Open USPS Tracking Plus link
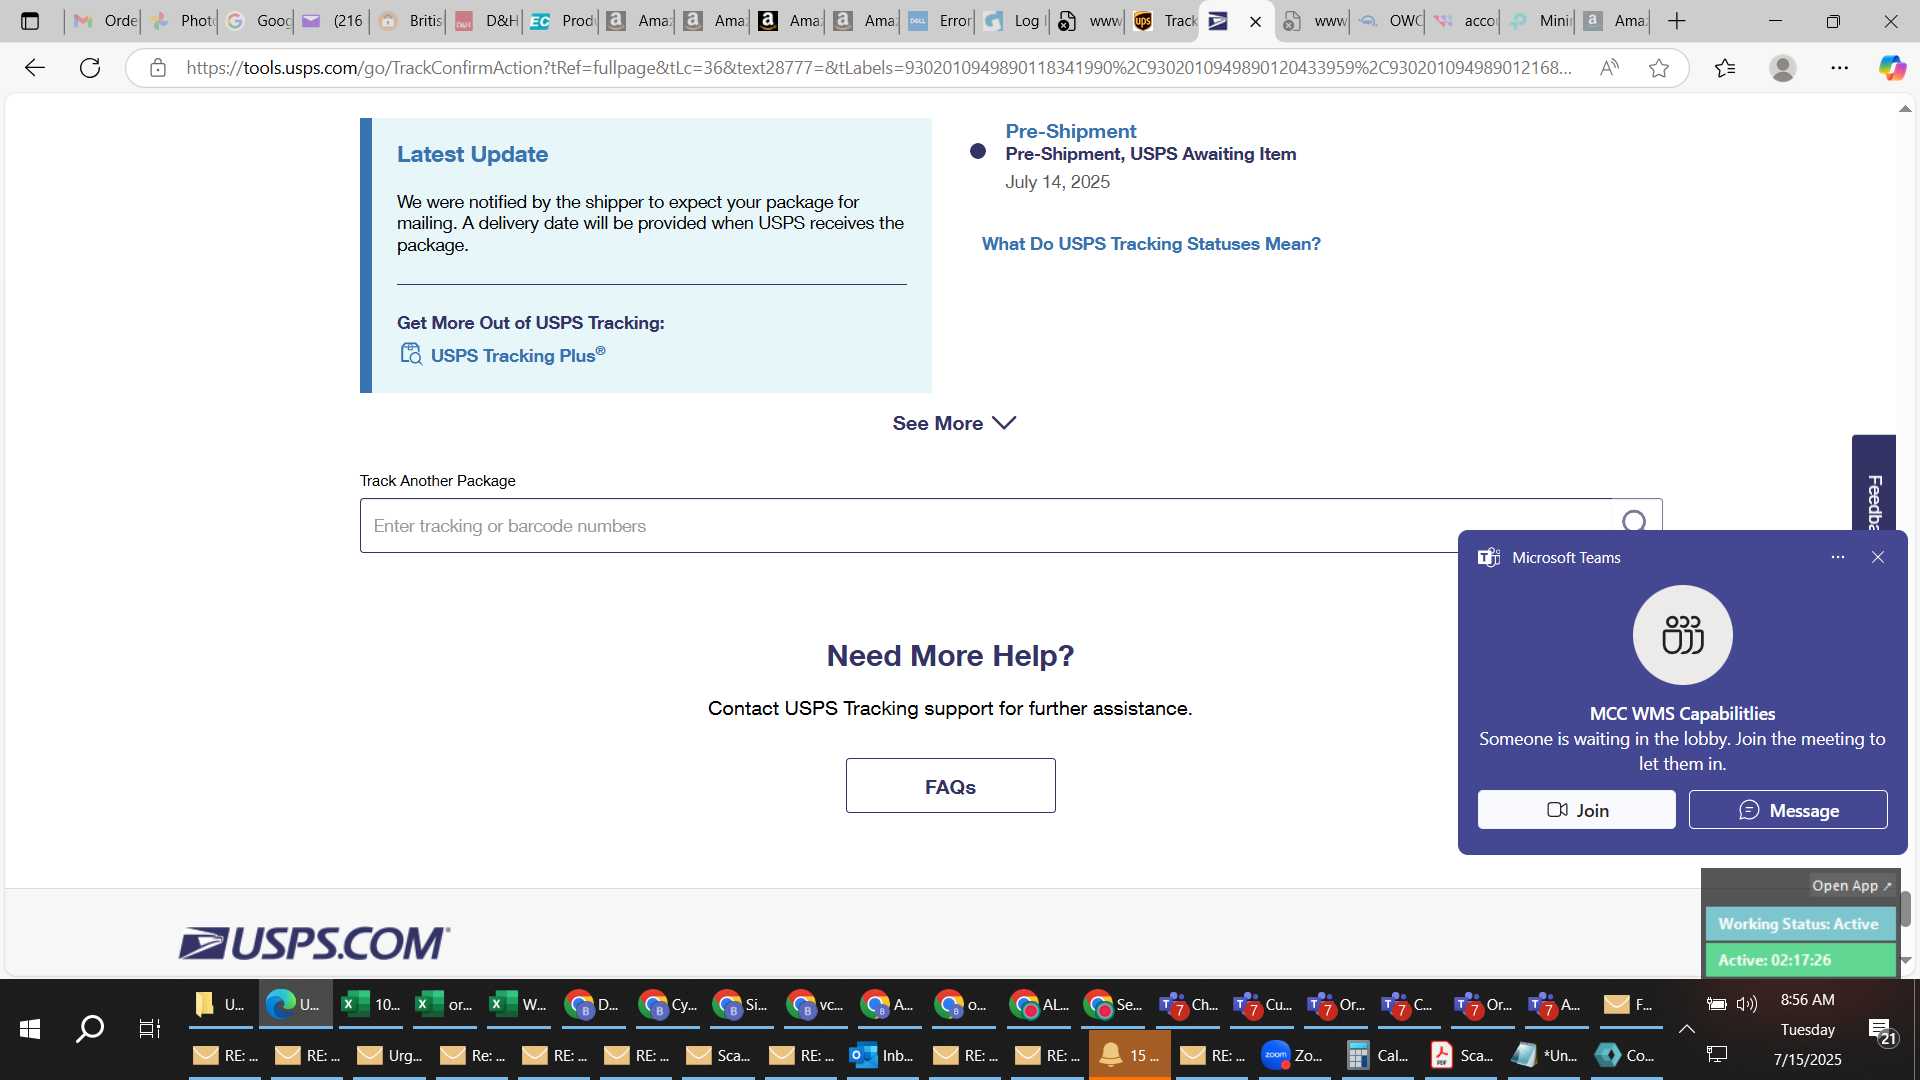1920x1080 pixels. point(517,355)
